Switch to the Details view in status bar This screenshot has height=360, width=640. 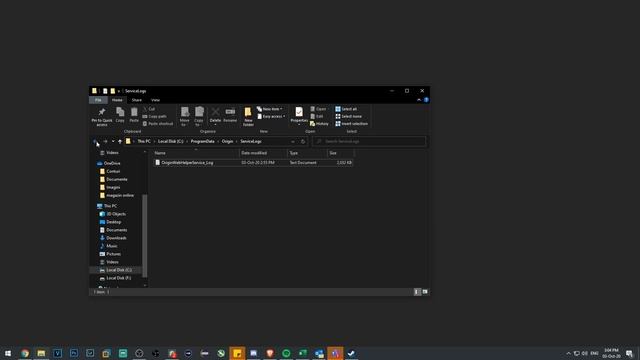417,292
